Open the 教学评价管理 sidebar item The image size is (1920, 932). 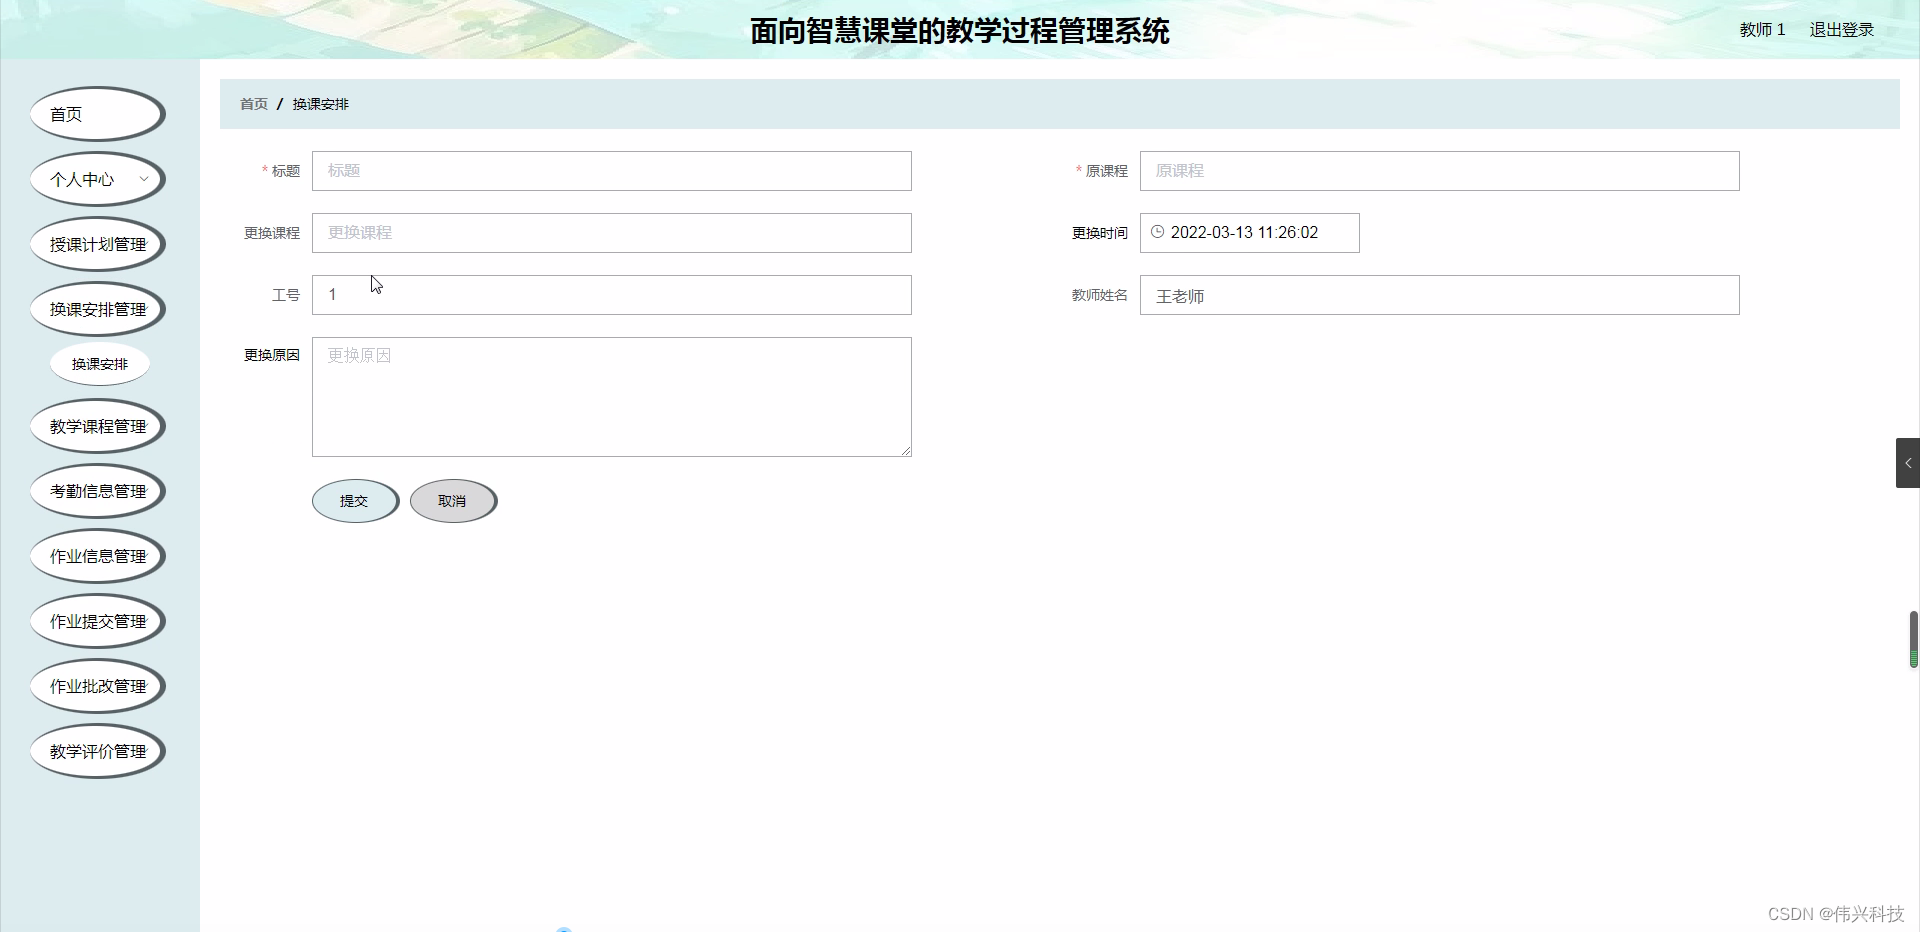97,751
